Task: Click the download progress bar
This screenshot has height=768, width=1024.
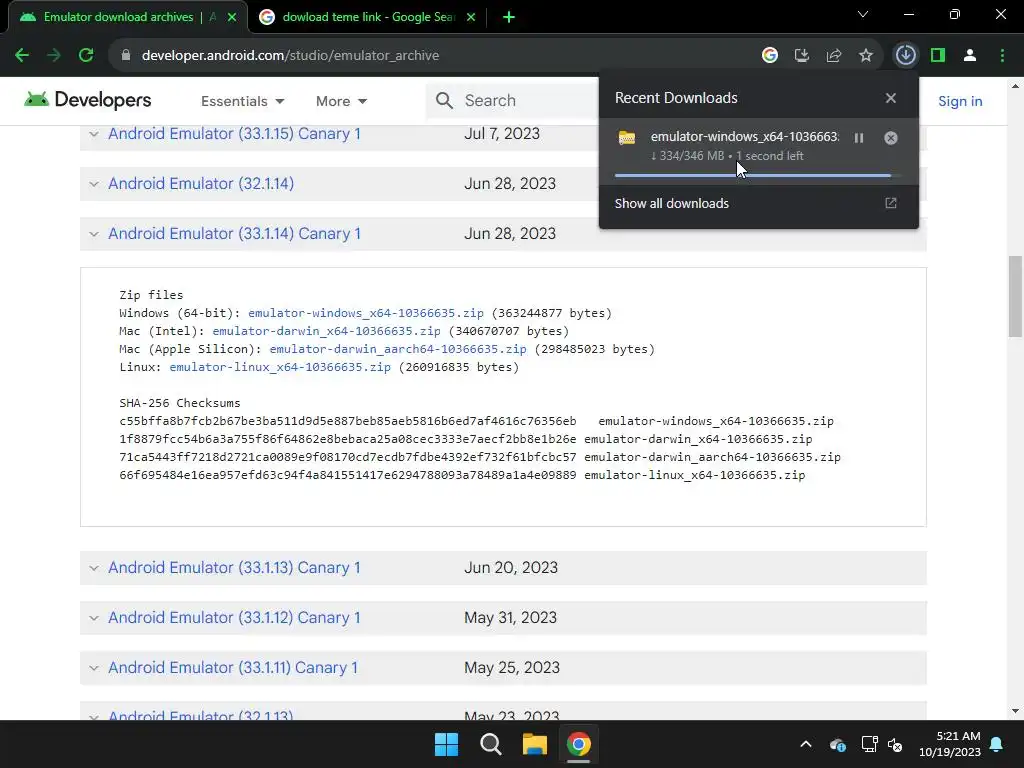Action: (x=756, y=175)
